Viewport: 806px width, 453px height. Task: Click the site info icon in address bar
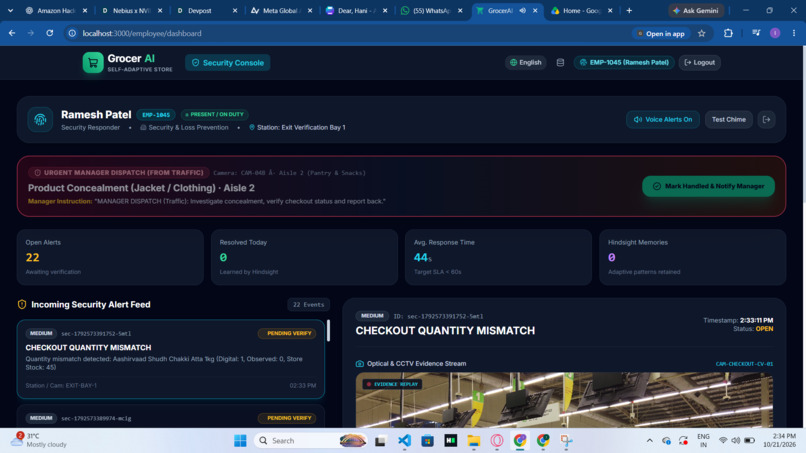(x=72, y=33)
